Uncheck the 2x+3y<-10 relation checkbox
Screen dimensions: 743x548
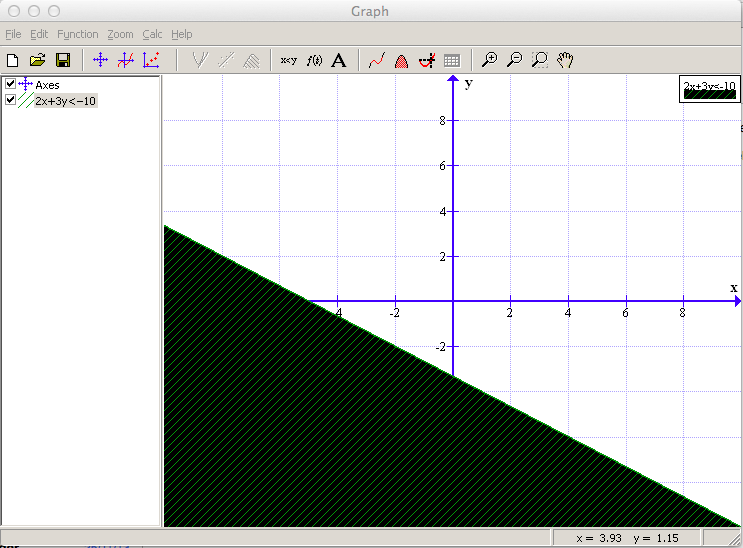click(x=10, y=100)
